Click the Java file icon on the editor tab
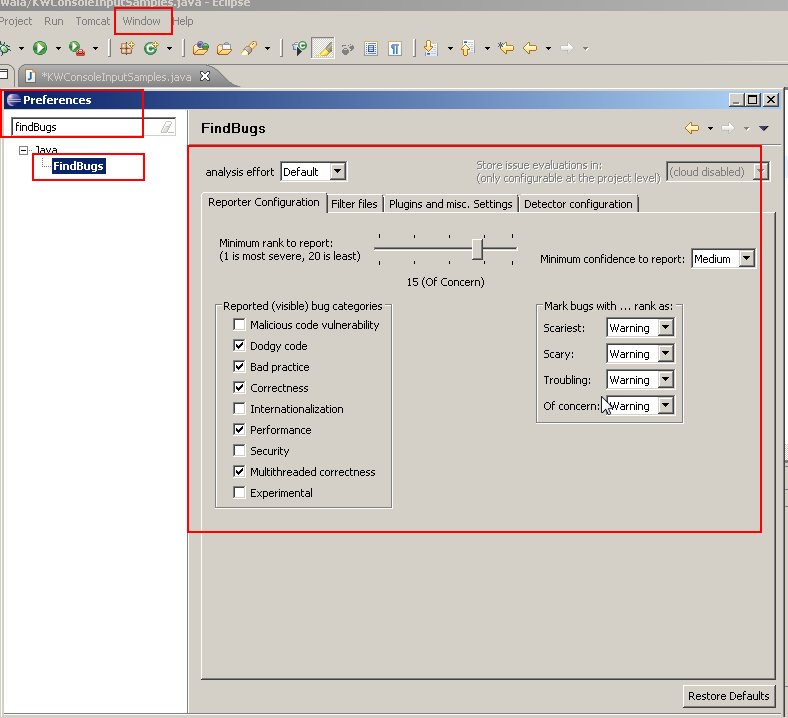This screenshot has width=788, height=718. (31, 76)
